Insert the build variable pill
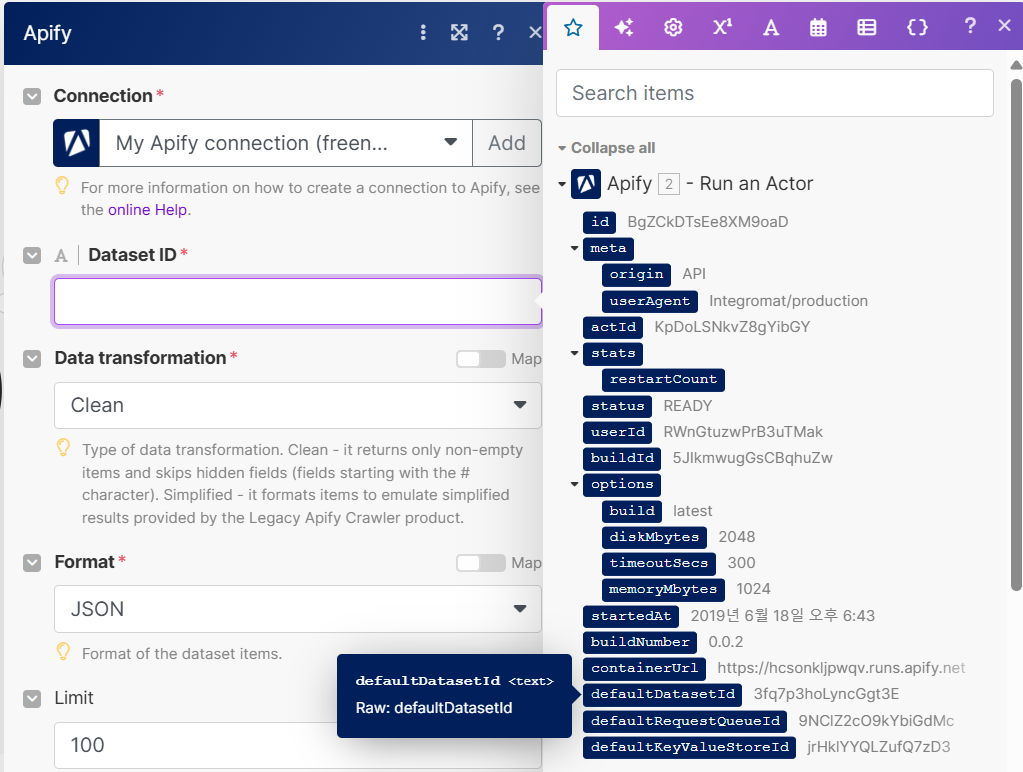 (x=632, y=511)
